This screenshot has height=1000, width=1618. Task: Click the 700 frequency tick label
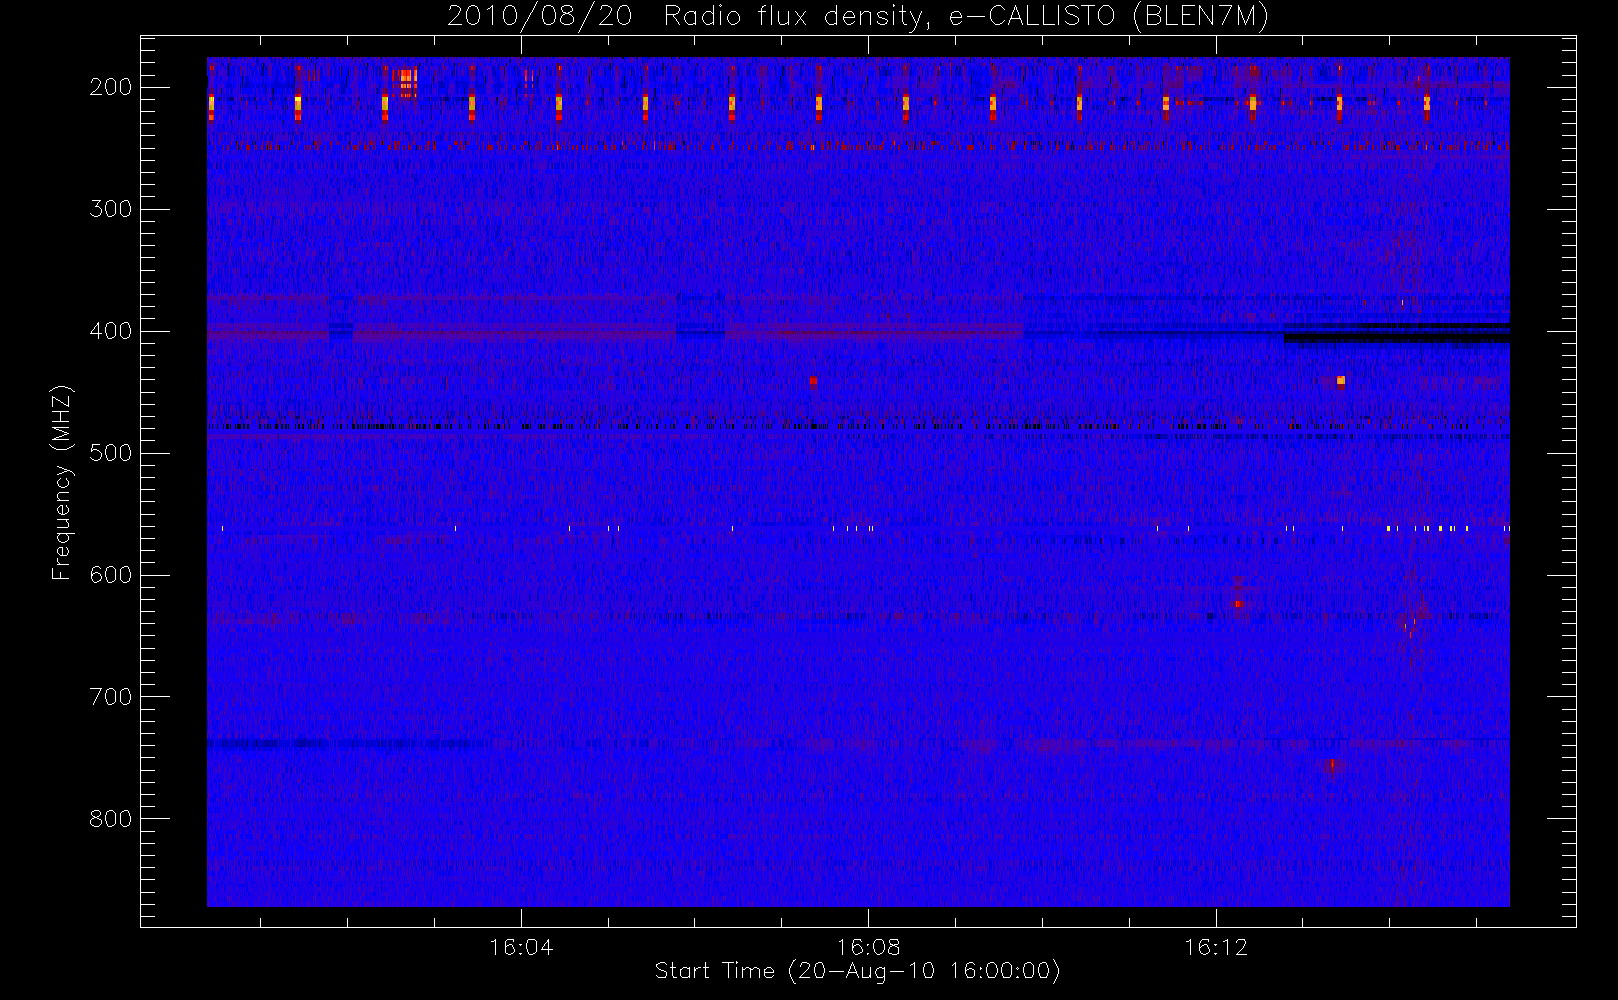point(111,697)
